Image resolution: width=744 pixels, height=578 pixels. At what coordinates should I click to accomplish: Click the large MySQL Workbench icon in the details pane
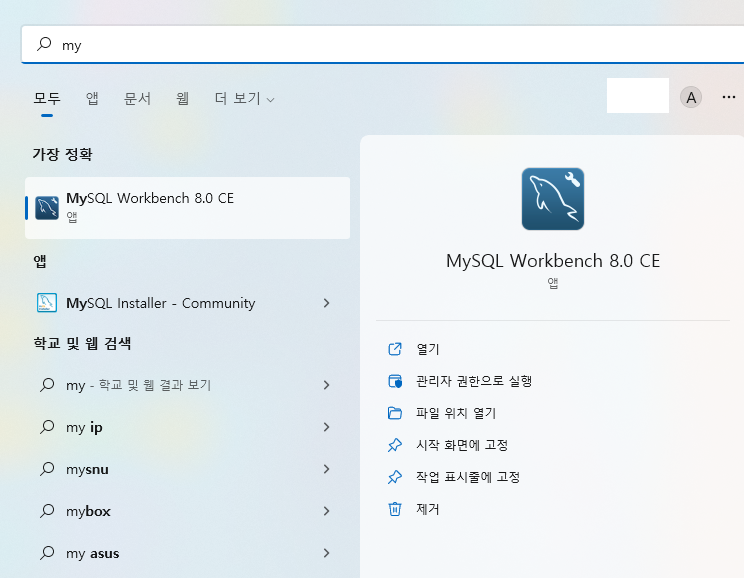click(553, 199)
